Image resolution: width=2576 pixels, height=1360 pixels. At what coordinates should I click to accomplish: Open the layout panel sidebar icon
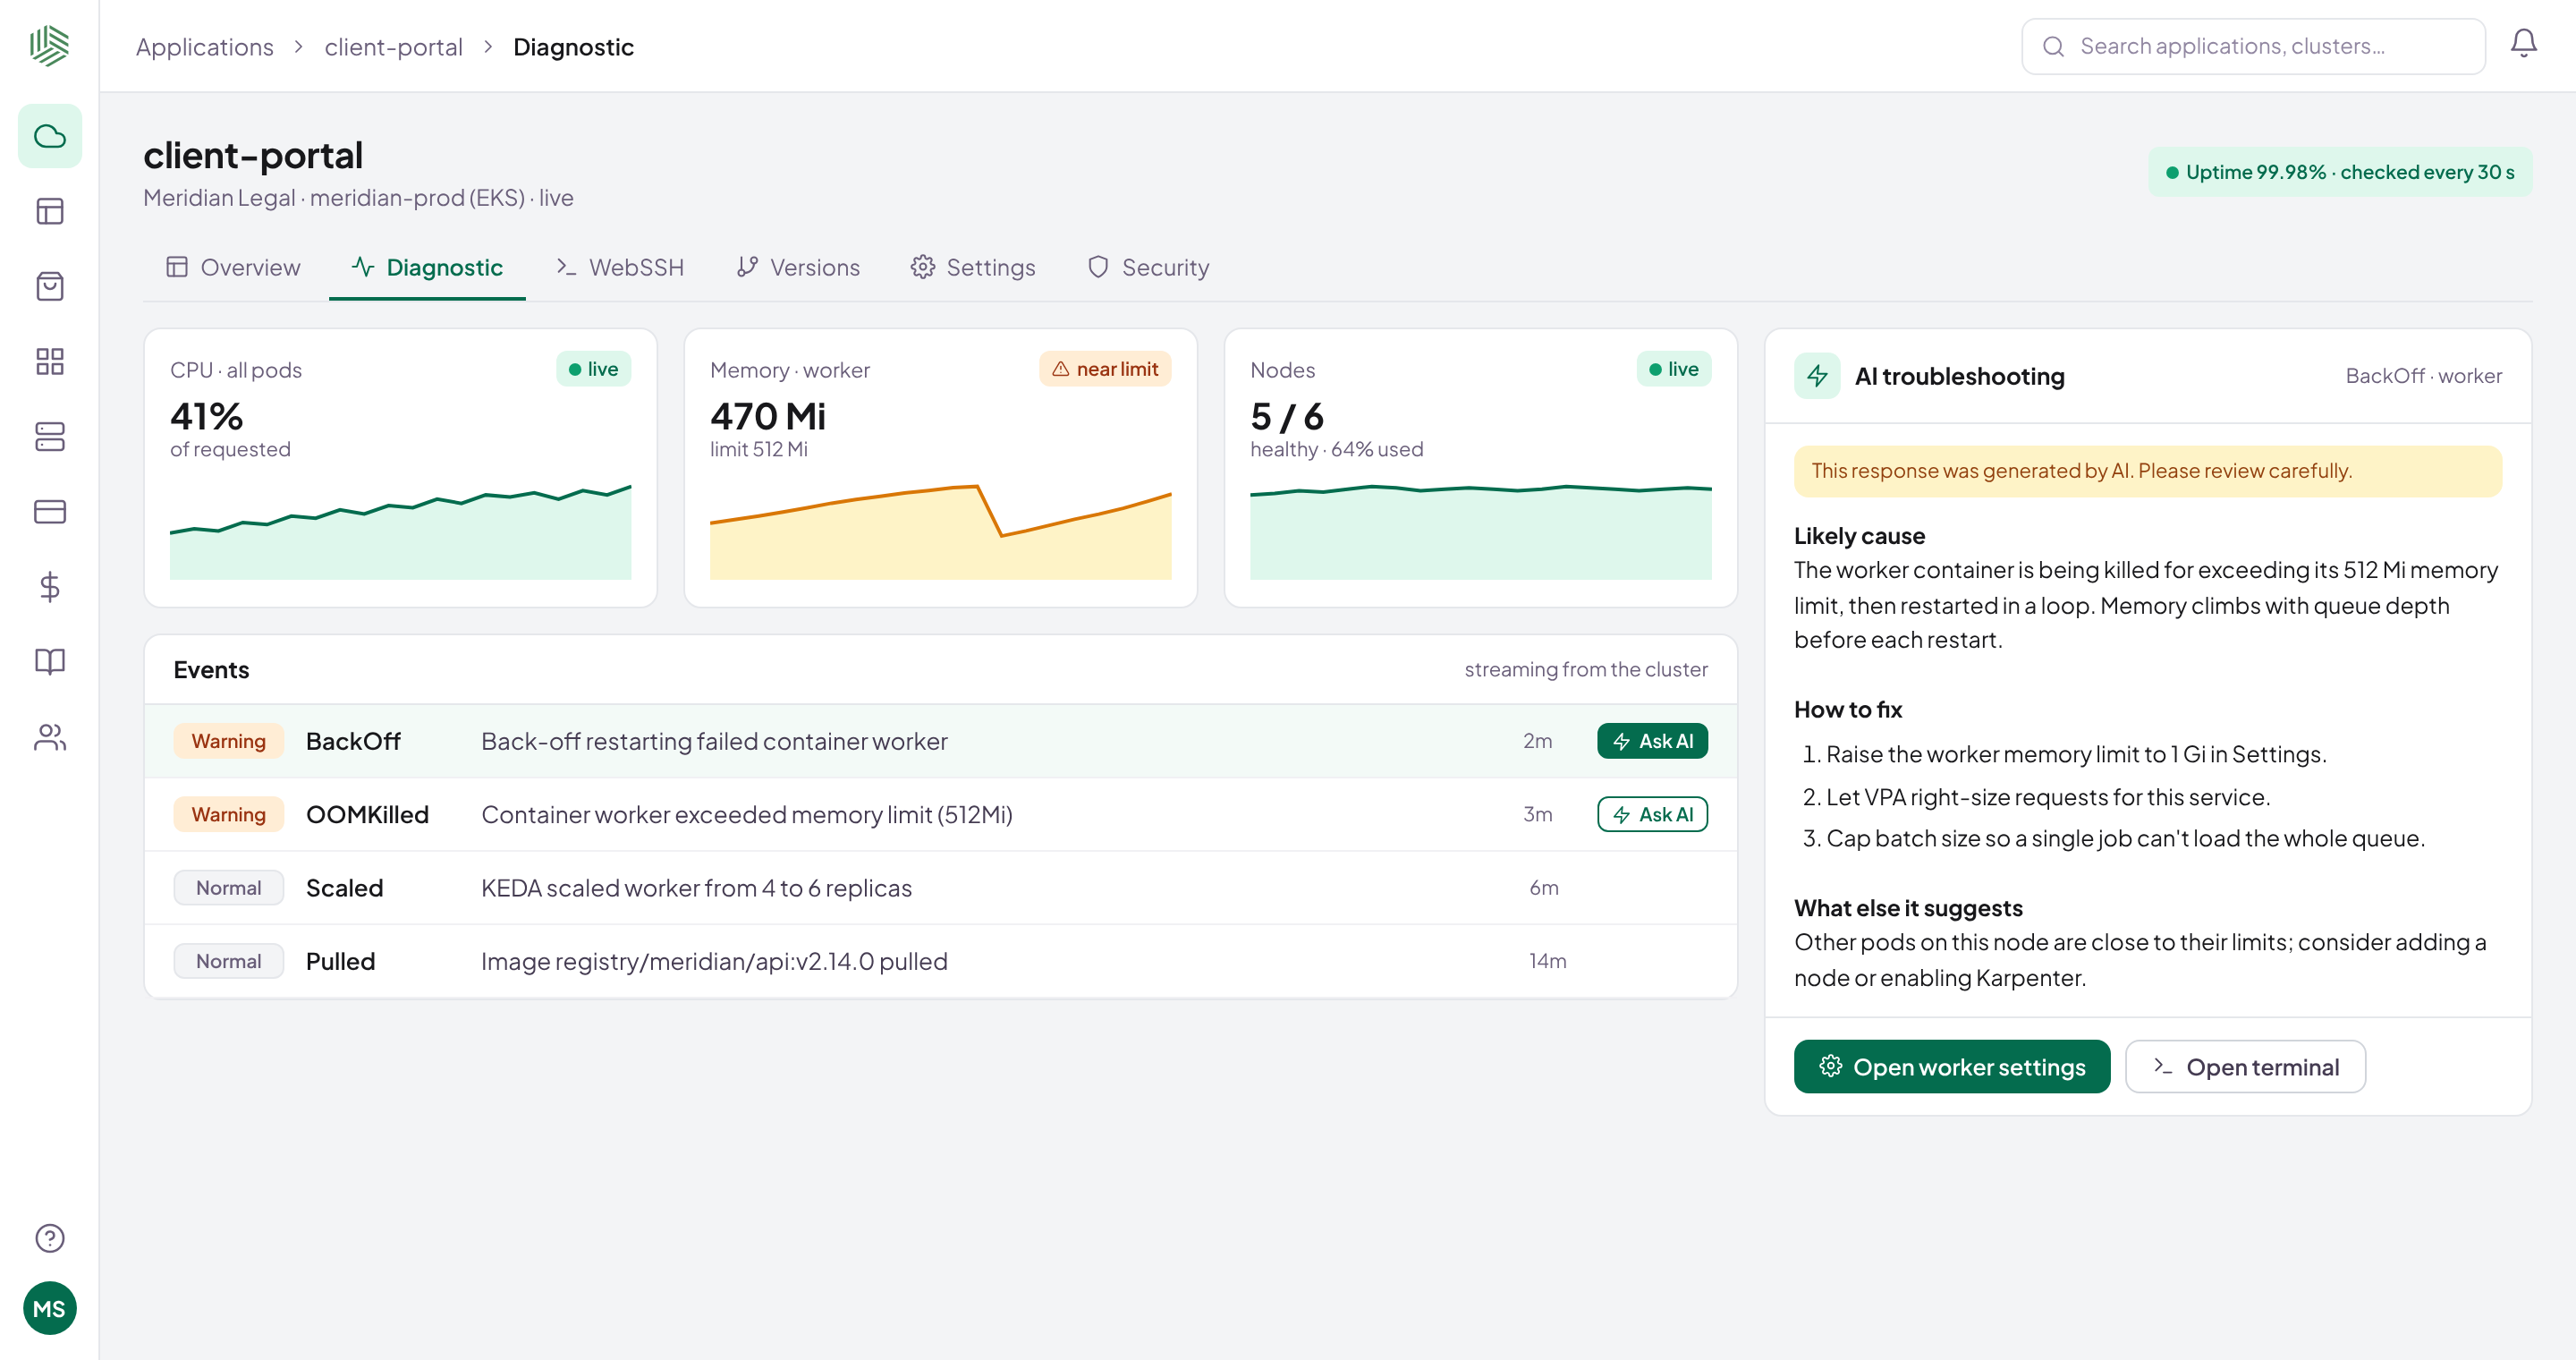[50, 211]
